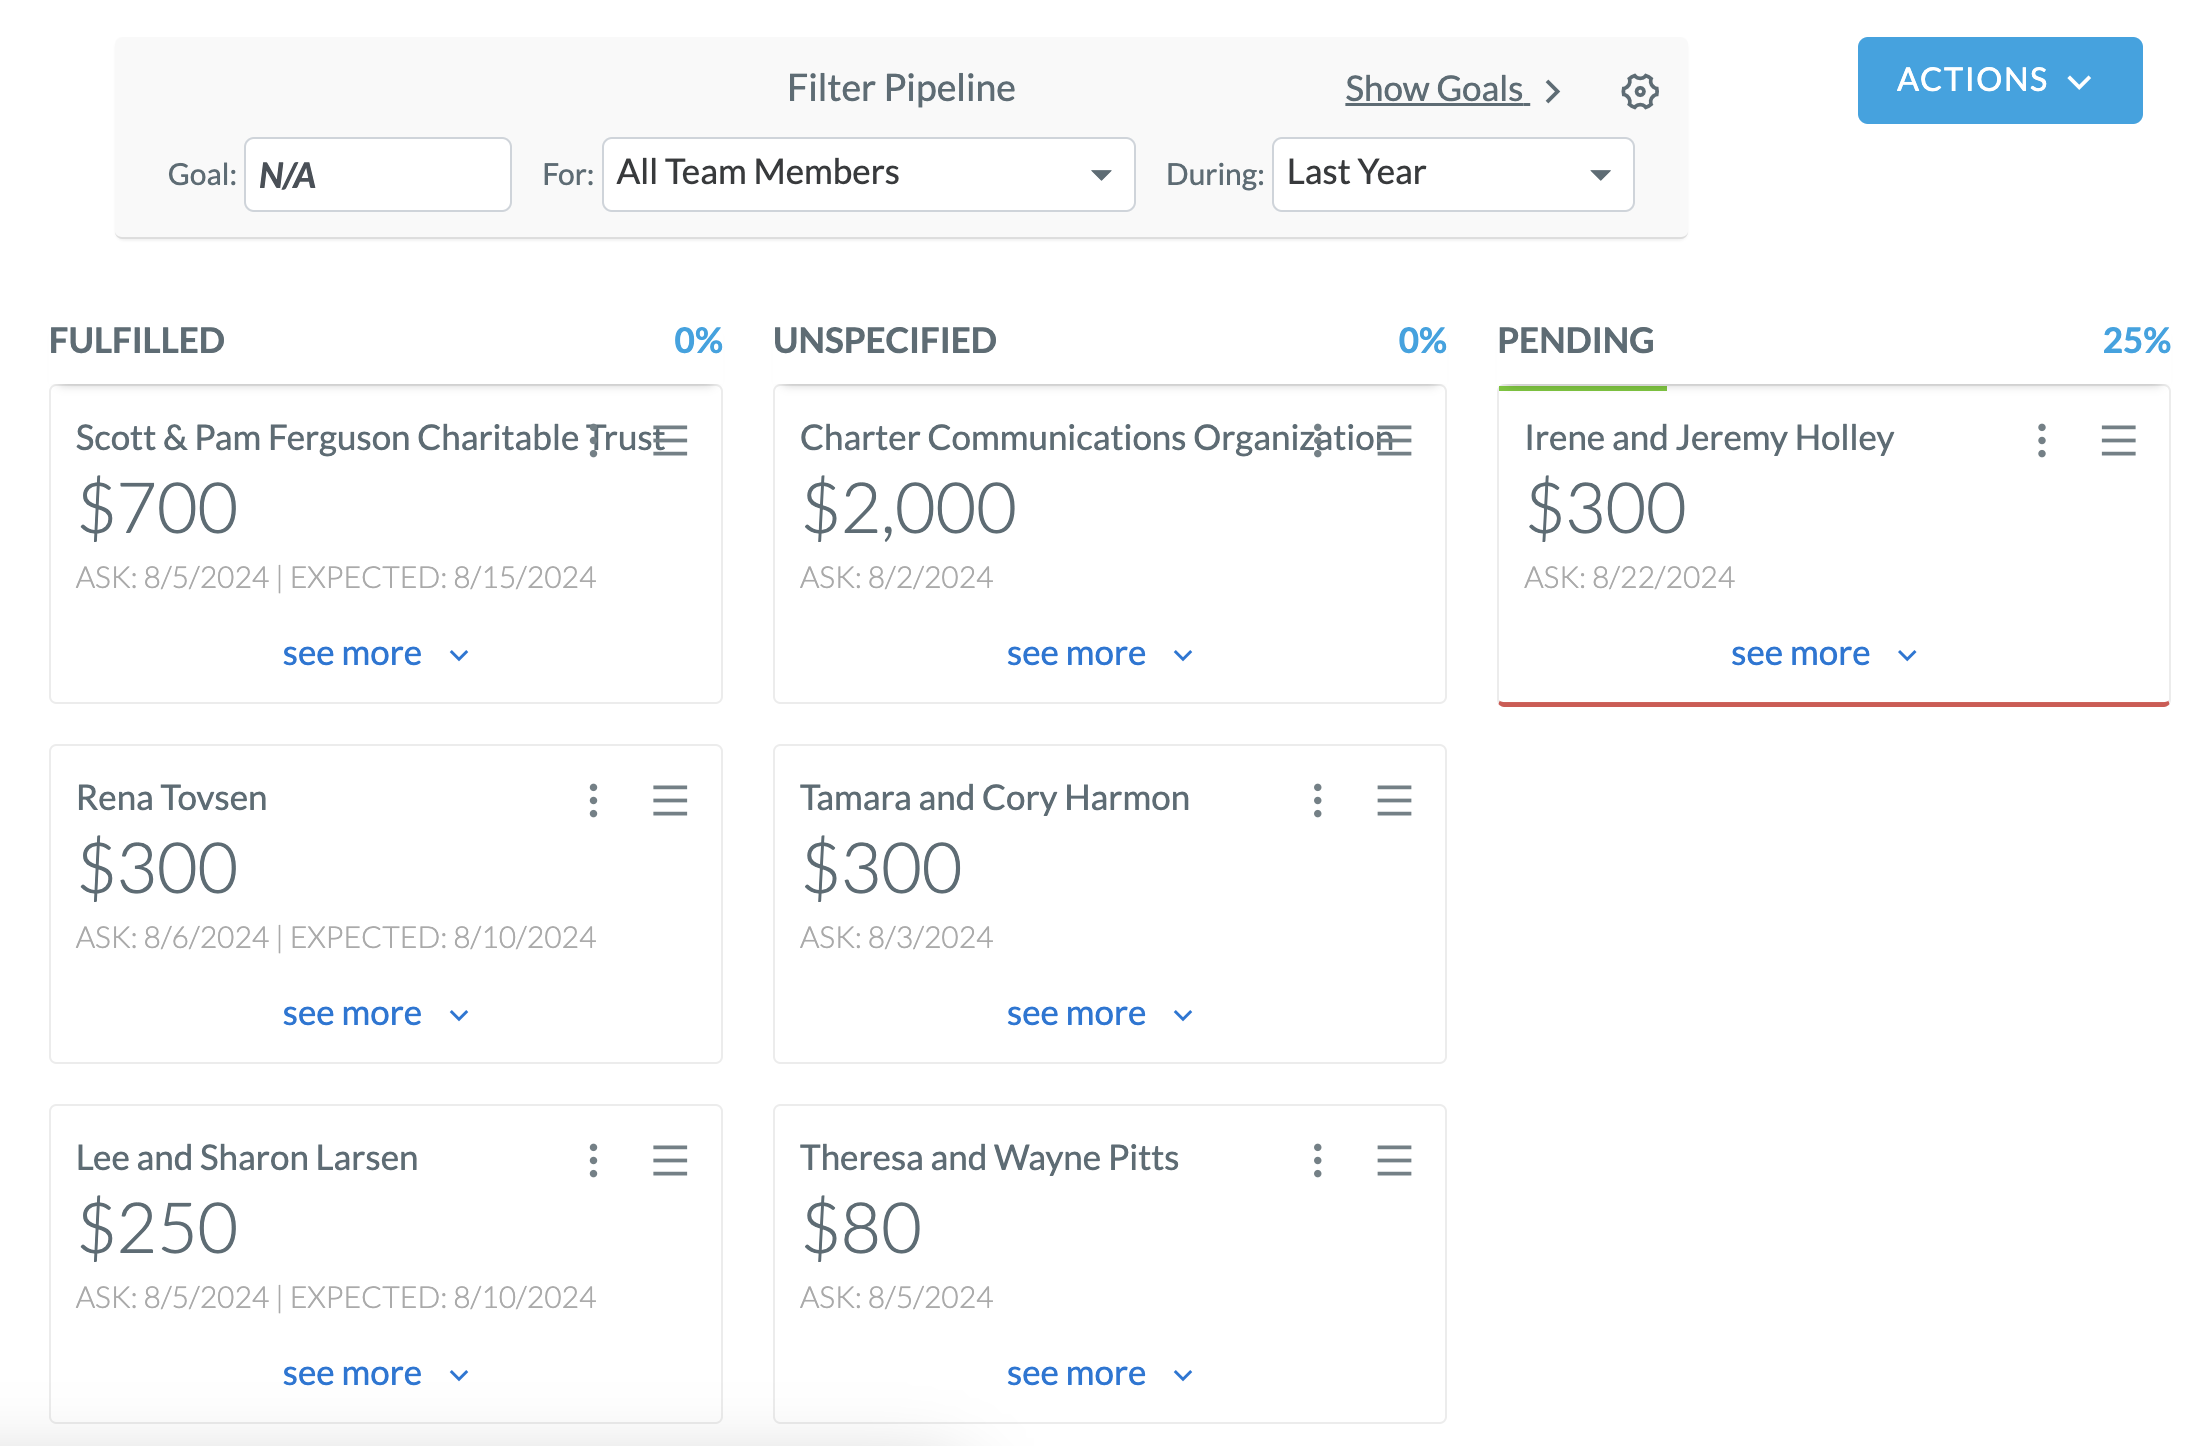Grab the drag handle on Scott & Pam Ferguson card
Viewport: 2206px width, 1446px height.
coord(670,440)
